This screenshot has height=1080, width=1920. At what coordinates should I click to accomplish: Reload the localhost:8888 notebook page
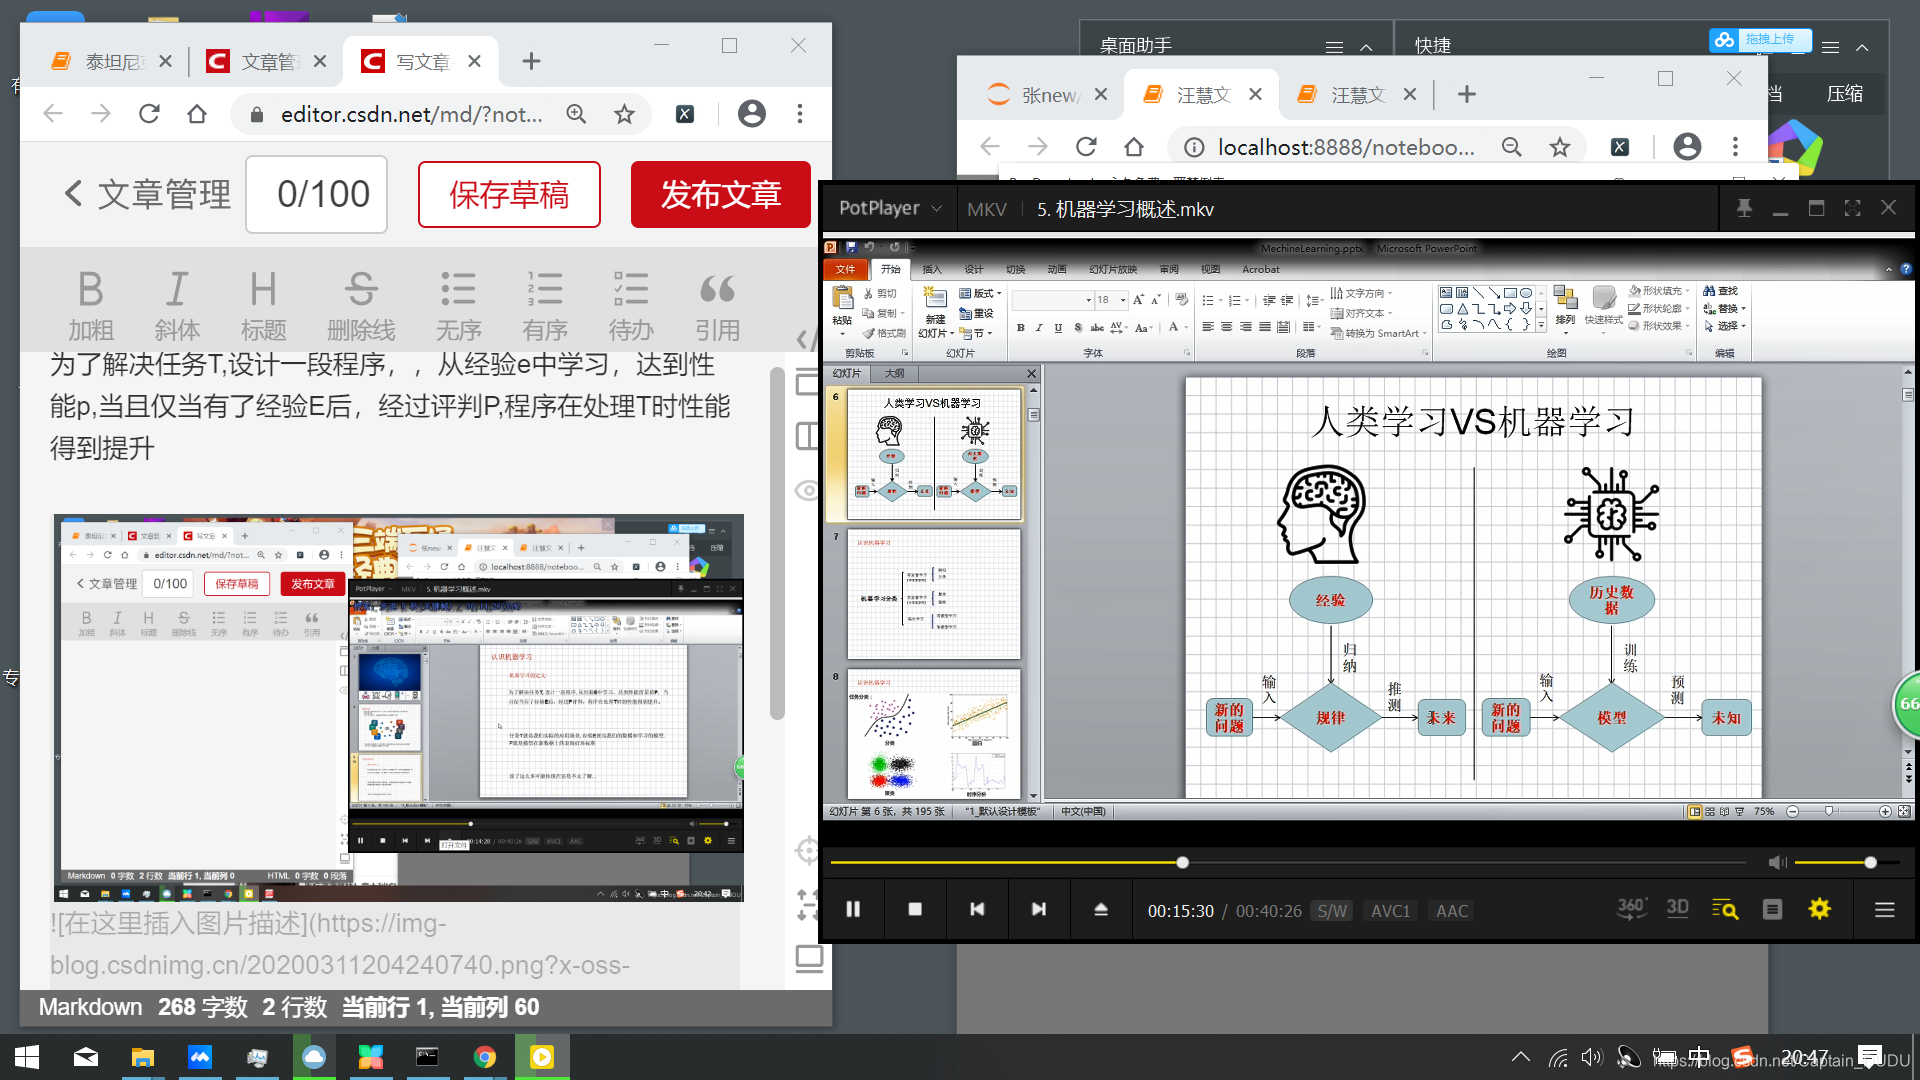1086,147
